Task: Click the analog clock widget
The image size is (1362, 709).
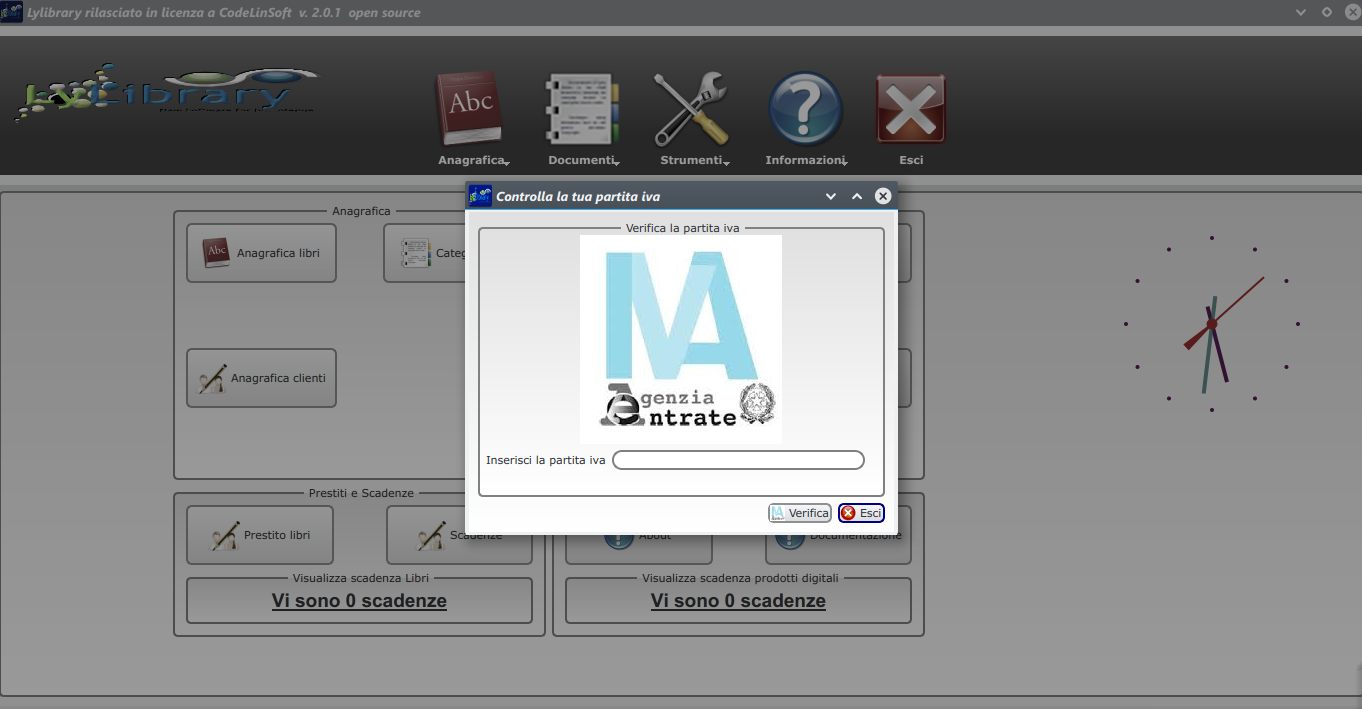Action: [1212, 324]
